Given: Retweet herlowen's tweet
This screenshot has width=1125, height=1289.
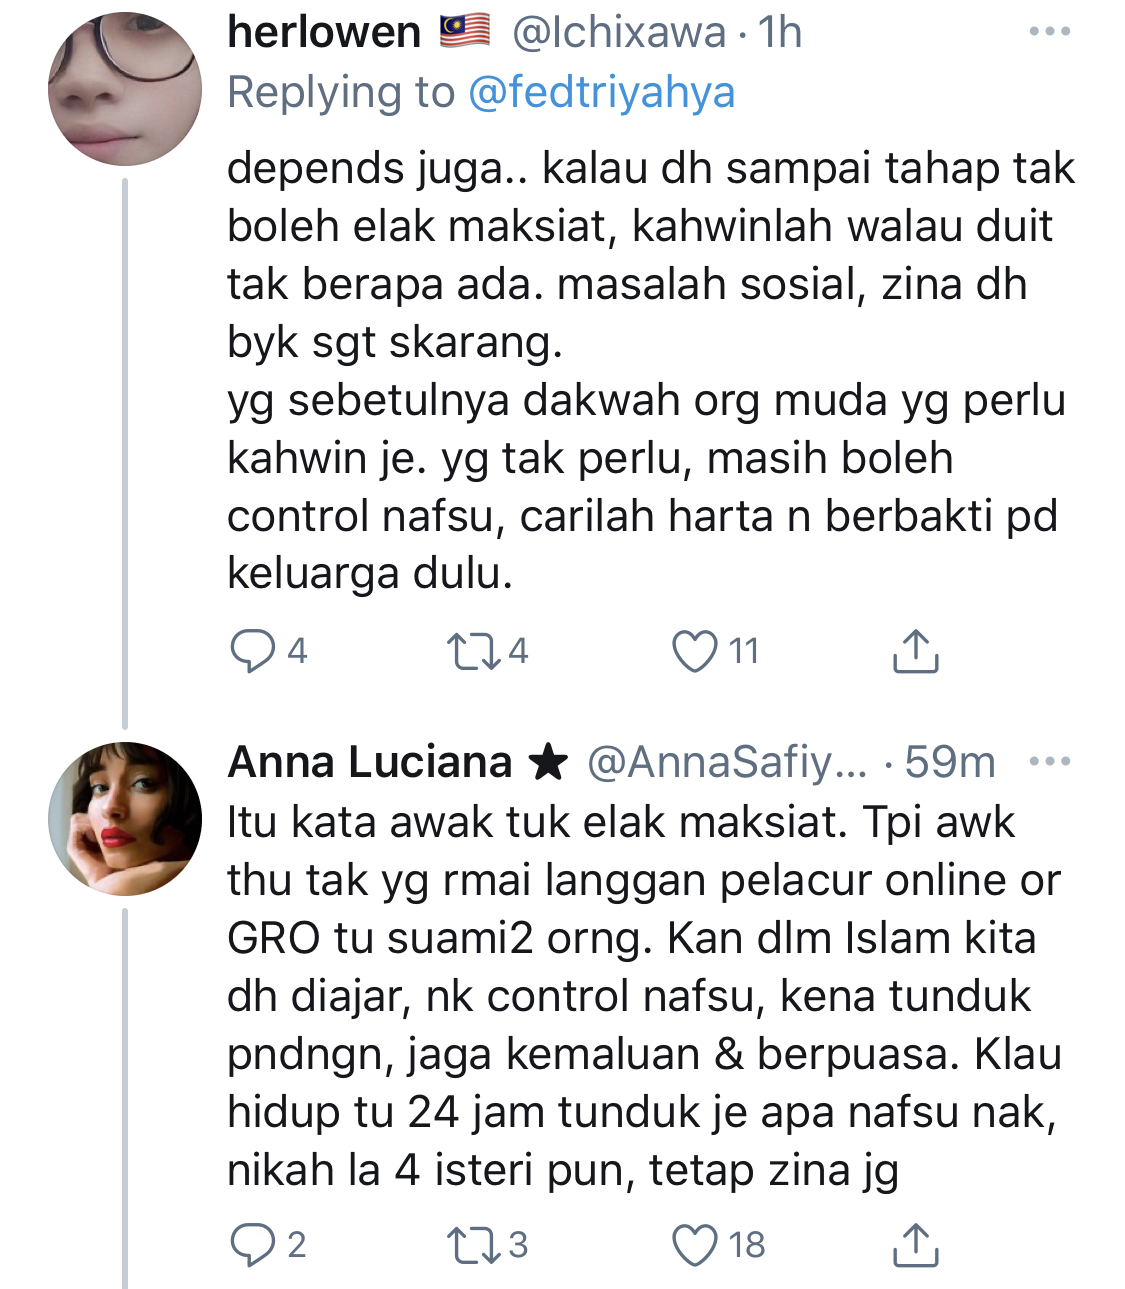Looking at the screenshot, I should [x=473, y=651].
